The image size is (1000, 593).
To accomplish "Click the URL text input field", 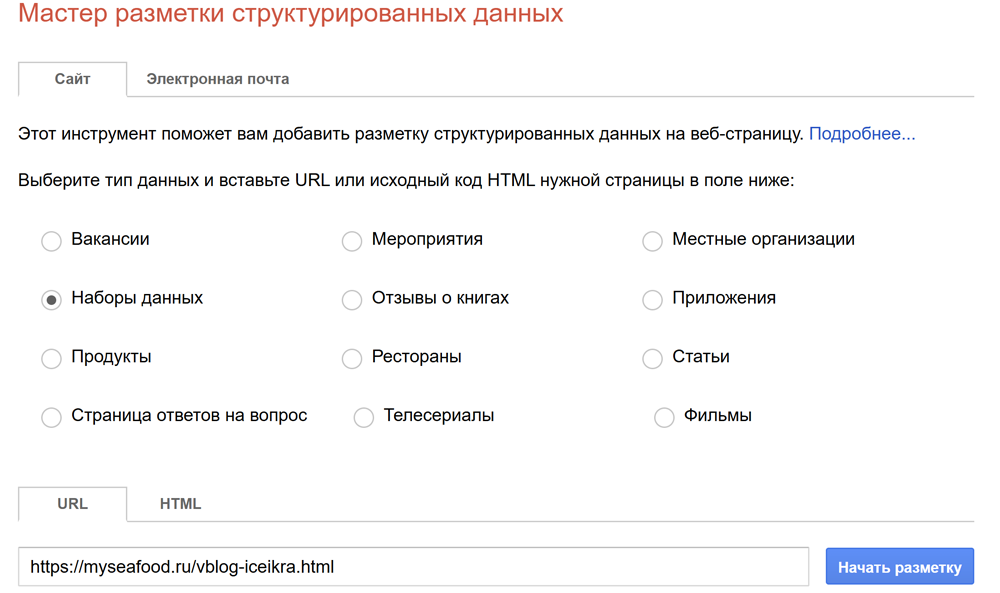I will pos(413,567).
